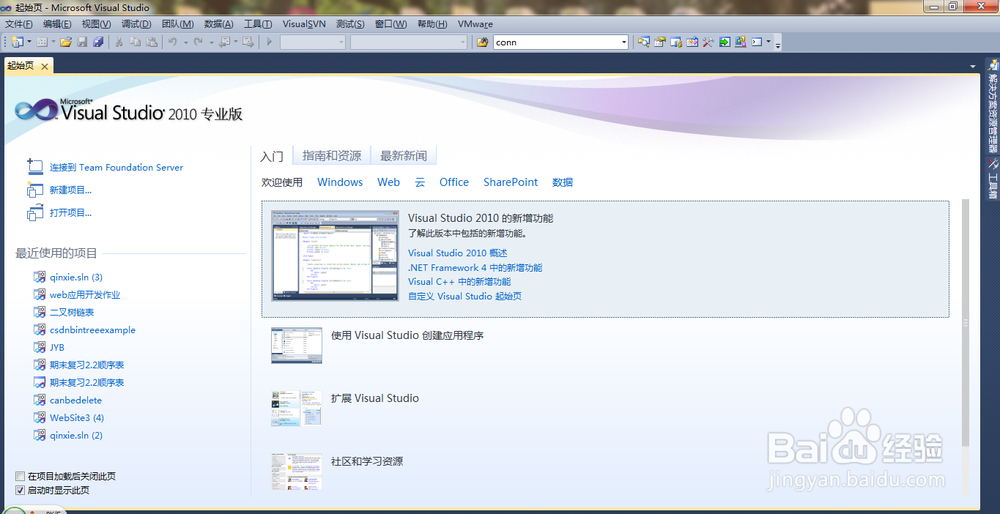Click the Find in Files binoculars-folder icon
The height and width of the screenshot is (514, 1000).
pyautogui.click(x=483, y=42)
